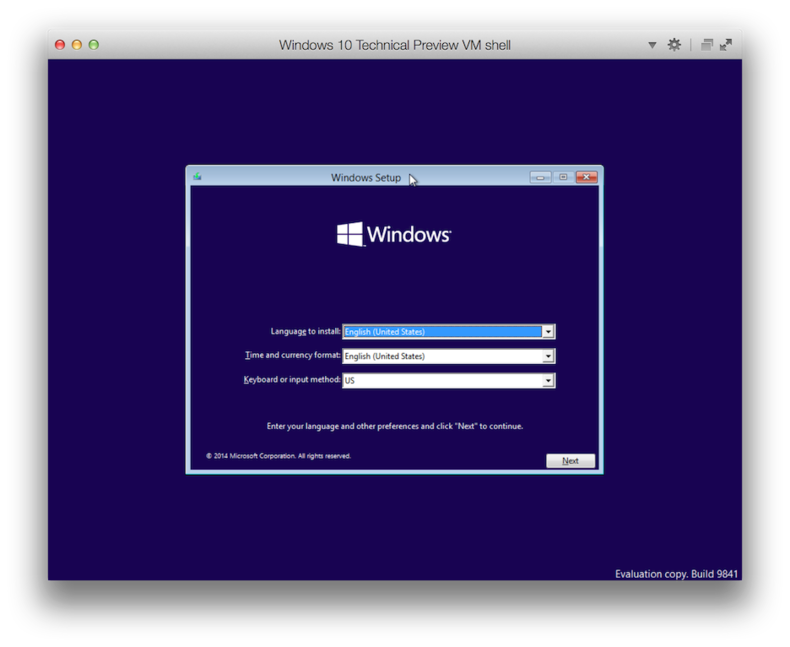Close the Windows Setup dialog

(586, 177)
